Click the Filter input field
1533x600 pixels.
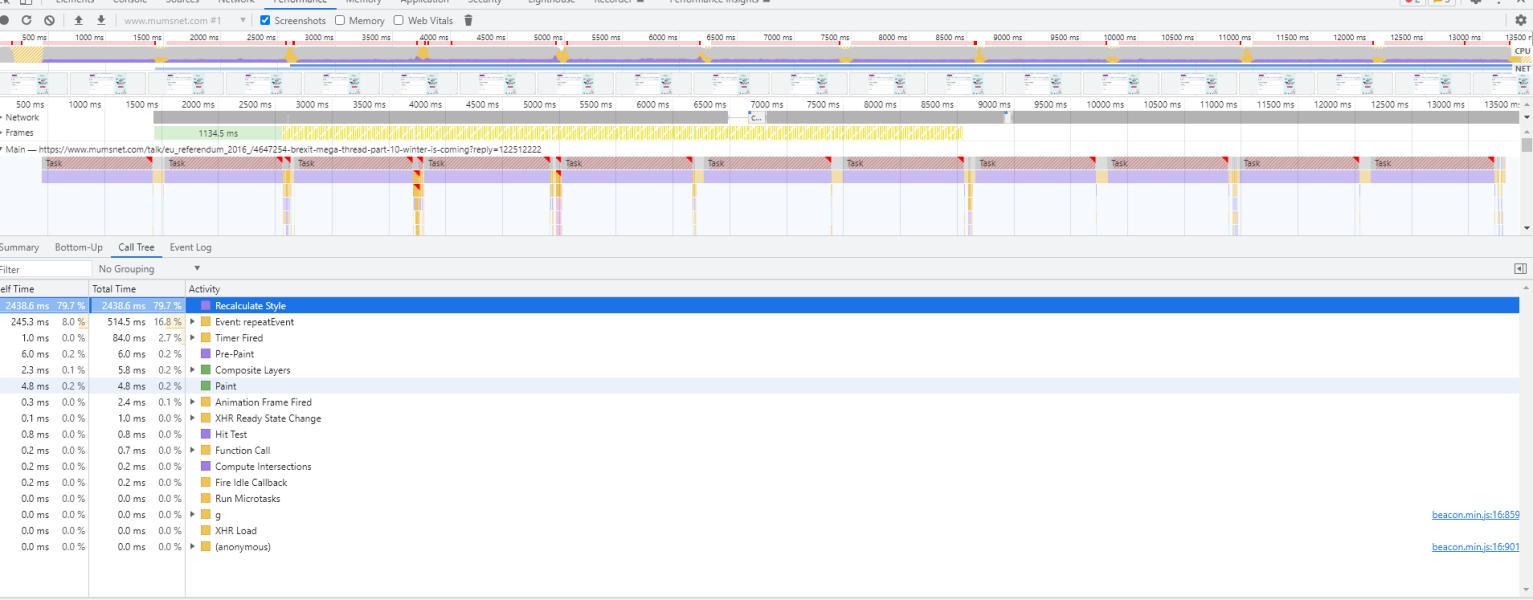coord(45,269)
